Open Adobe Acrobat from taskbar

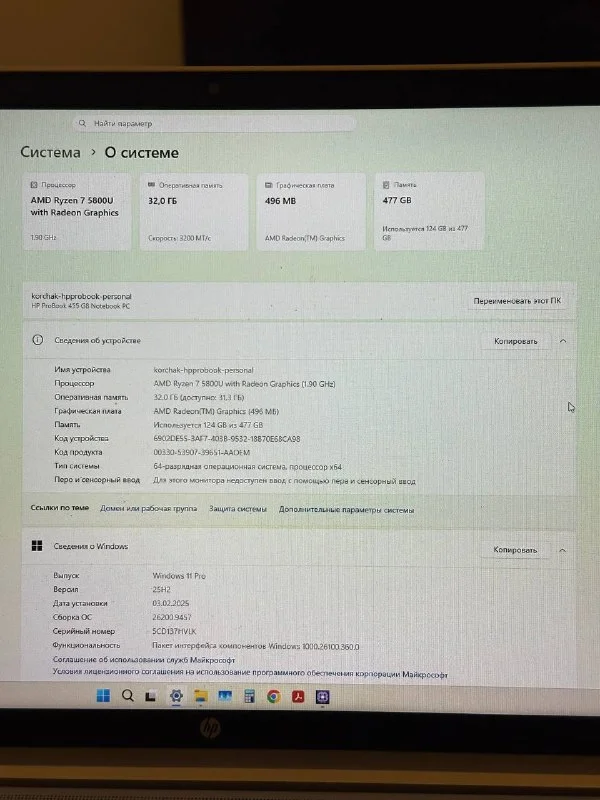point(298,696)
